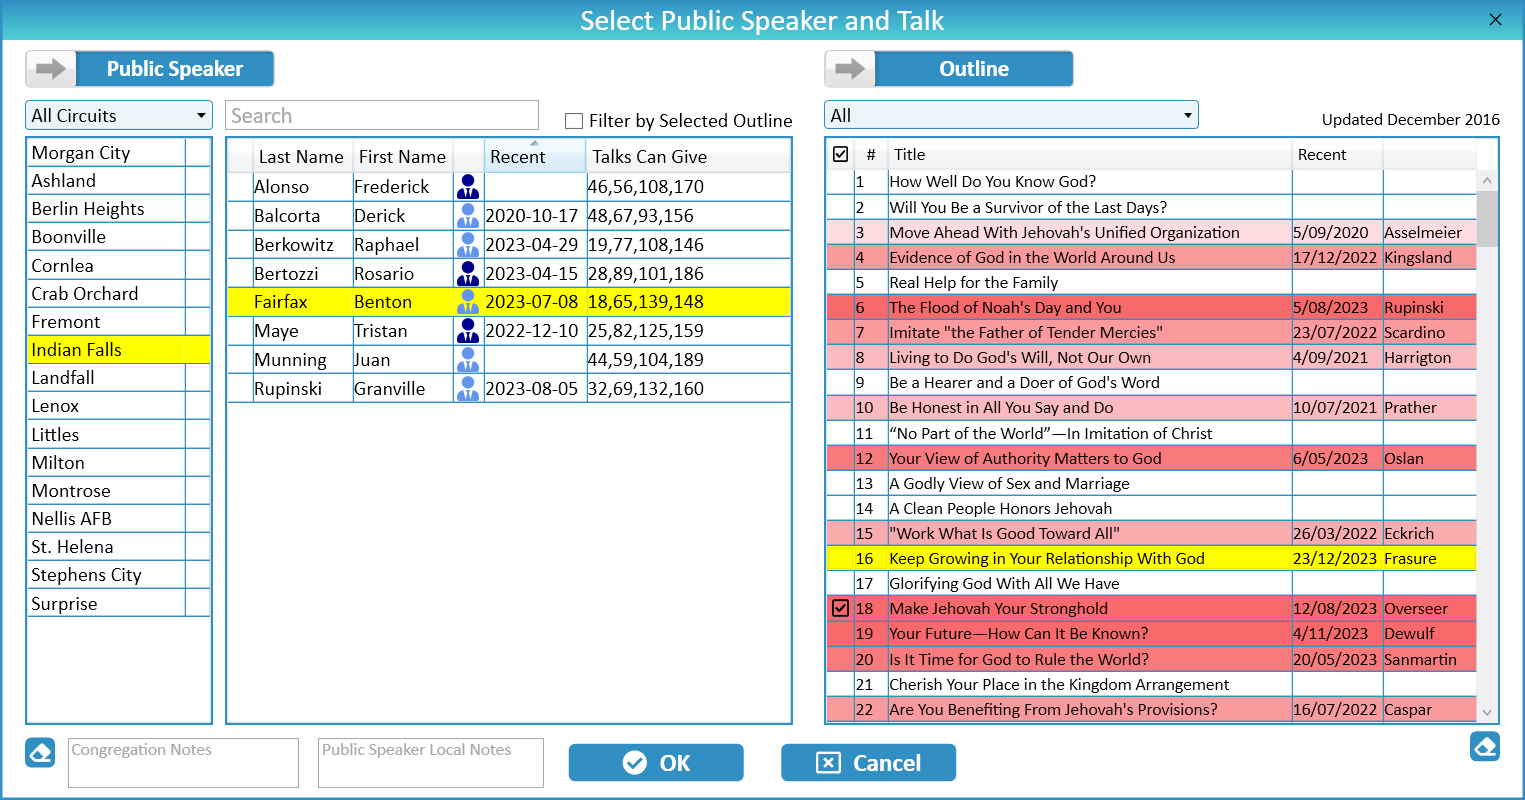Screen dimensions: 1525x800
Task: Select Landfall congregation
Action: [119, 378]
